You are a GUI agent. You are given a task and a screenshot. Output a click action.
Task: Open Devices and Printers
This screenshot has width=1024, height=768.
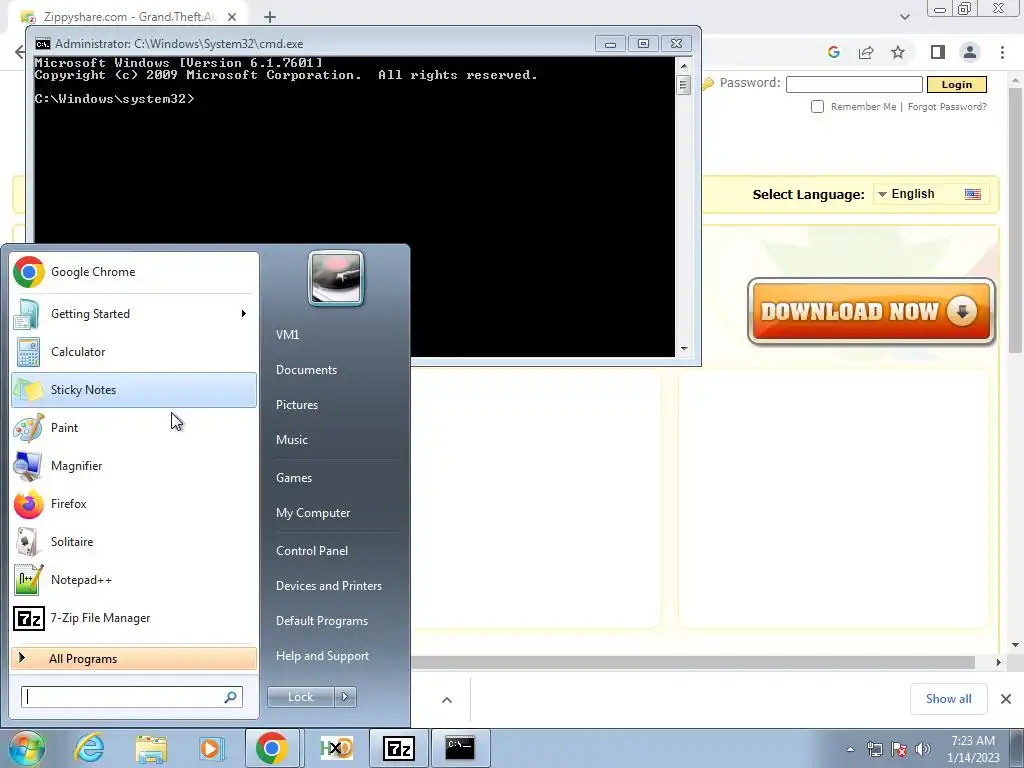click(329, 586)
